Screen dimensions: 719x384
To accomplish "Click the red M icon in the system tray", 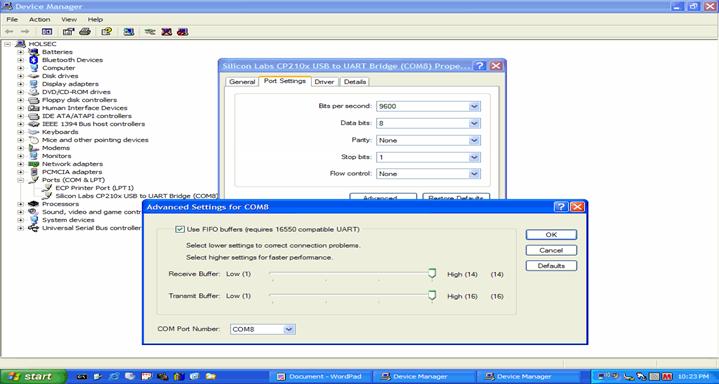I will pyautogui.click(x=667, y=377).
